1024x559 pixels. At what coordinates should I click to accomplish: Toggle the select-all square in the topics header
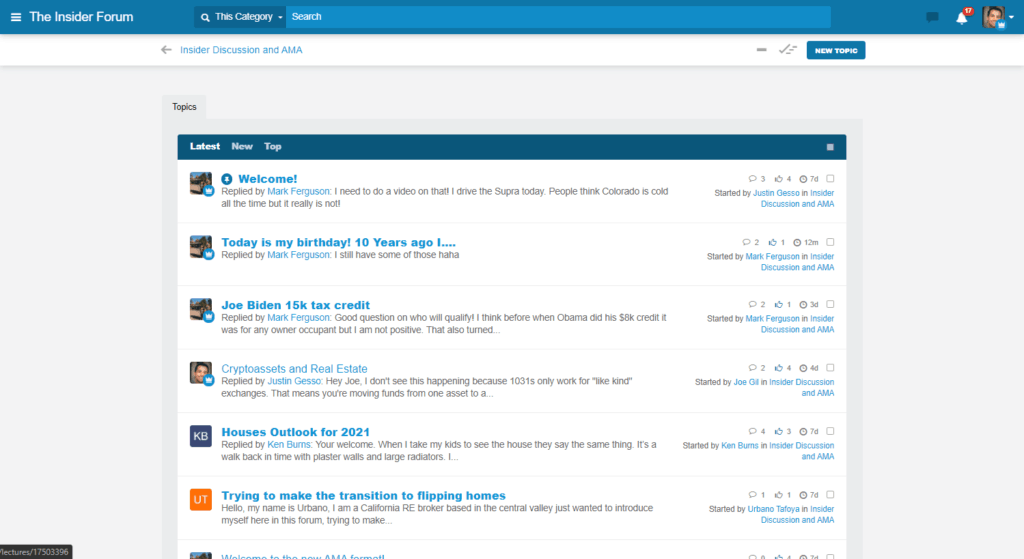tap(830, 147)
